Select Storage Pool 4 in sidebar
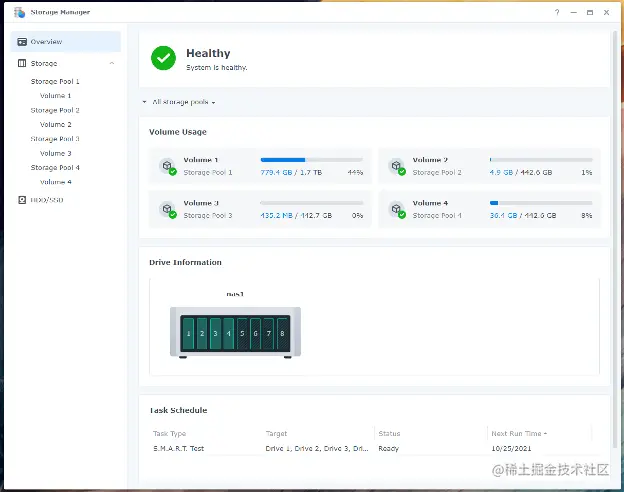The width and height of the screenshot is (624, 492). [x=55, y=168]
